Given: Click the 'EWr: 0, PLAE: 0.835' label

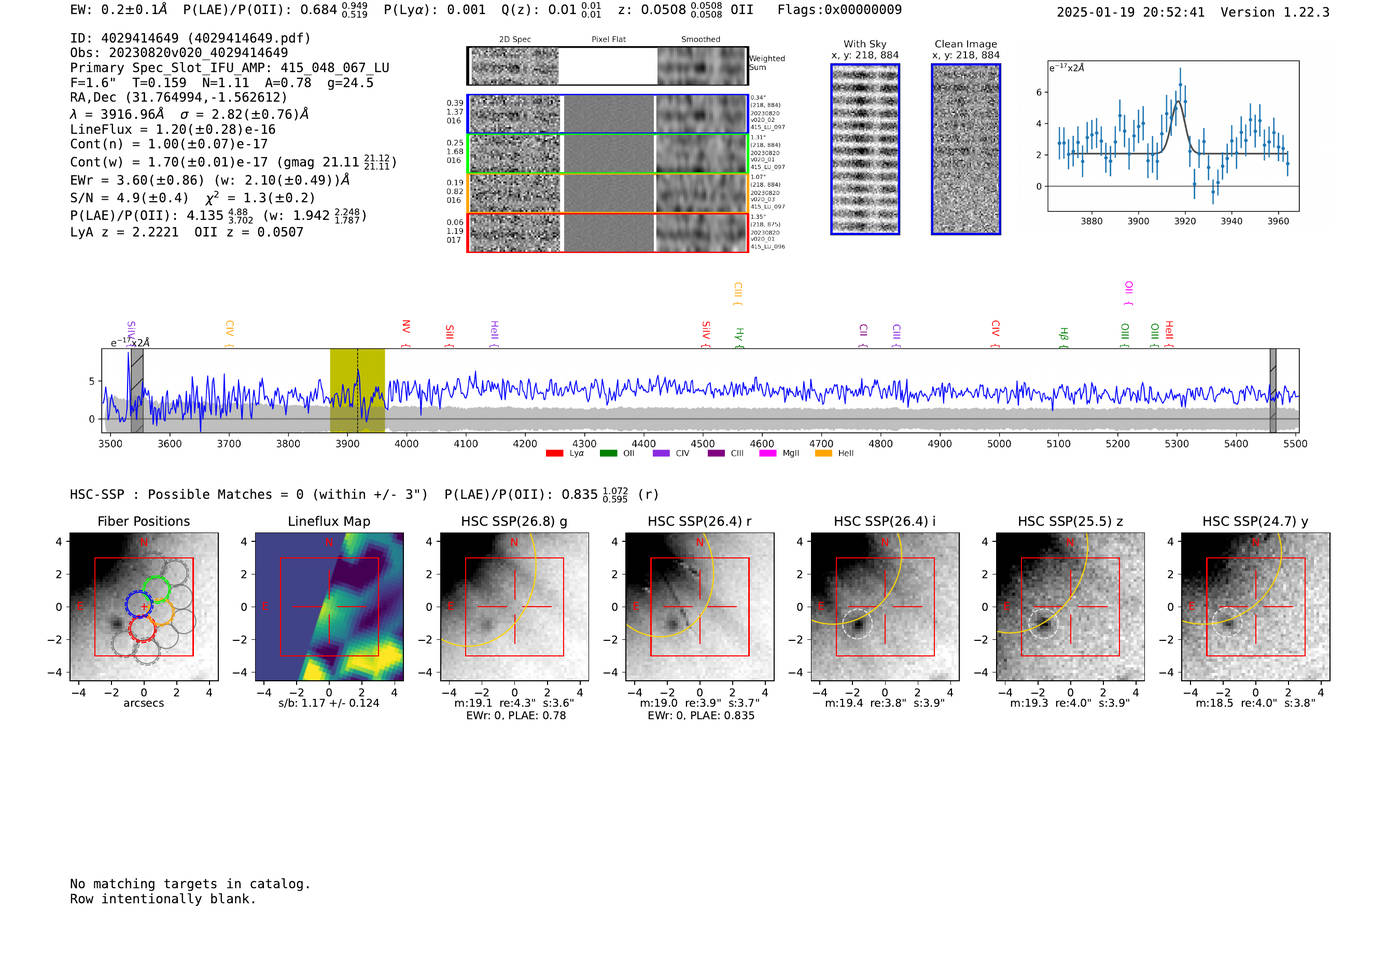Looking at the screenshot, I should (701, 716).
